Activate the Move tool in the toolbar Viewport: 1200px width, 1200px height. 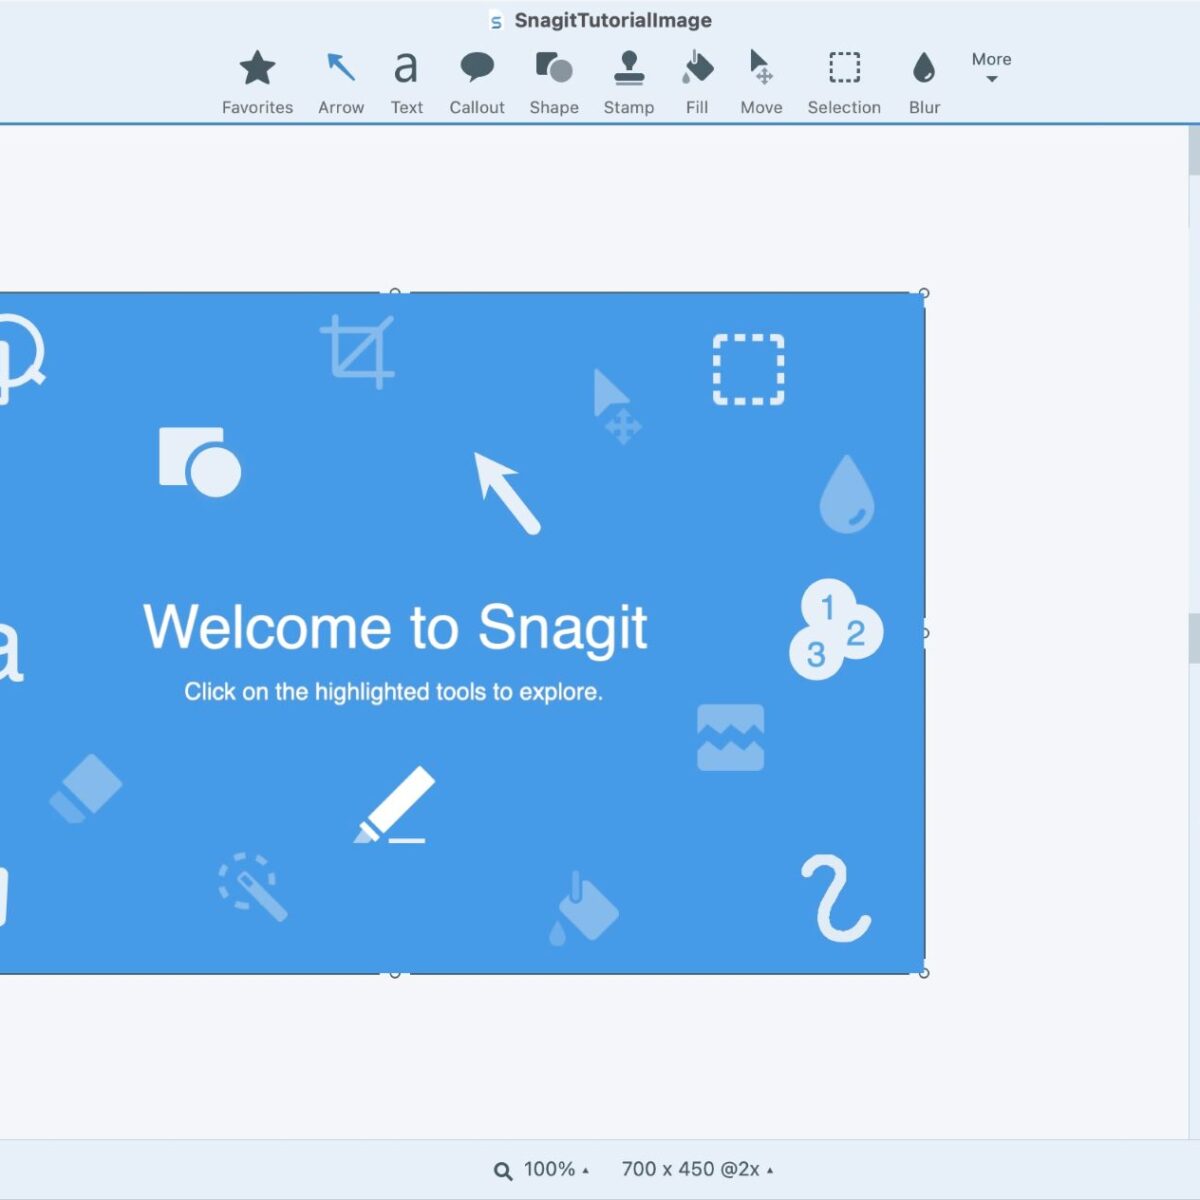761,83
